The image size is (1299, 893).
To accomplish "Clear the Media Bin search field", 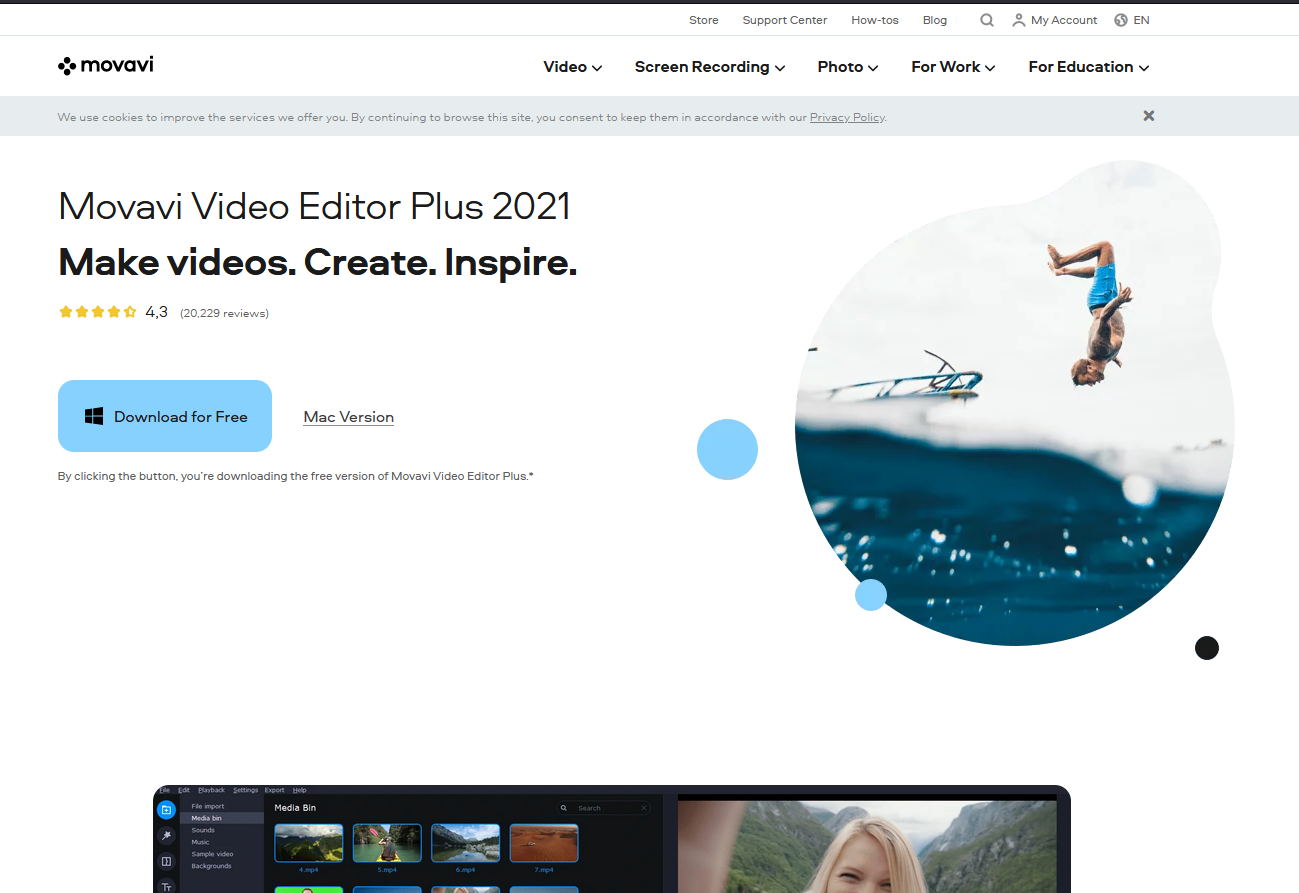I will [644, 808].
